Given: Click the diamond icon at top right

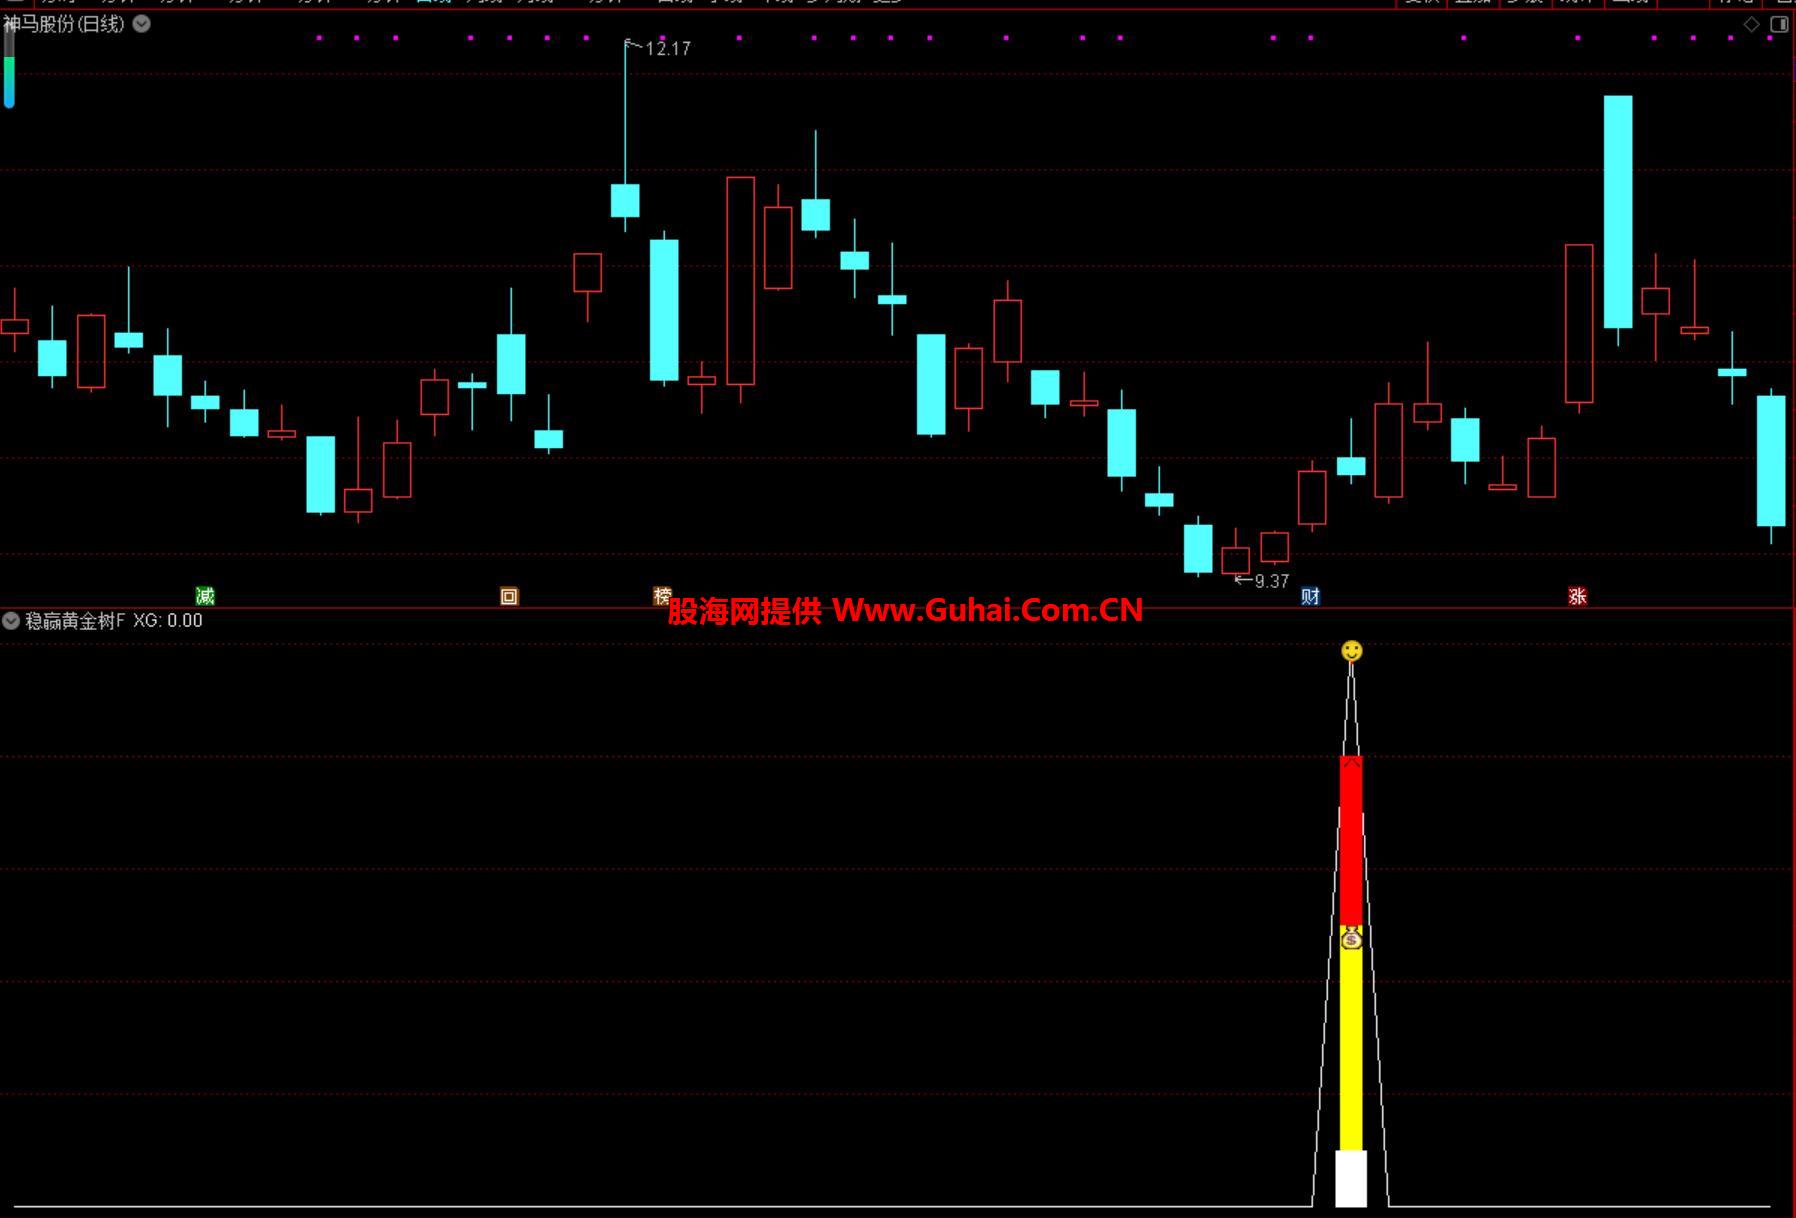Looking at the screenshot, I should pos(1751,25).
